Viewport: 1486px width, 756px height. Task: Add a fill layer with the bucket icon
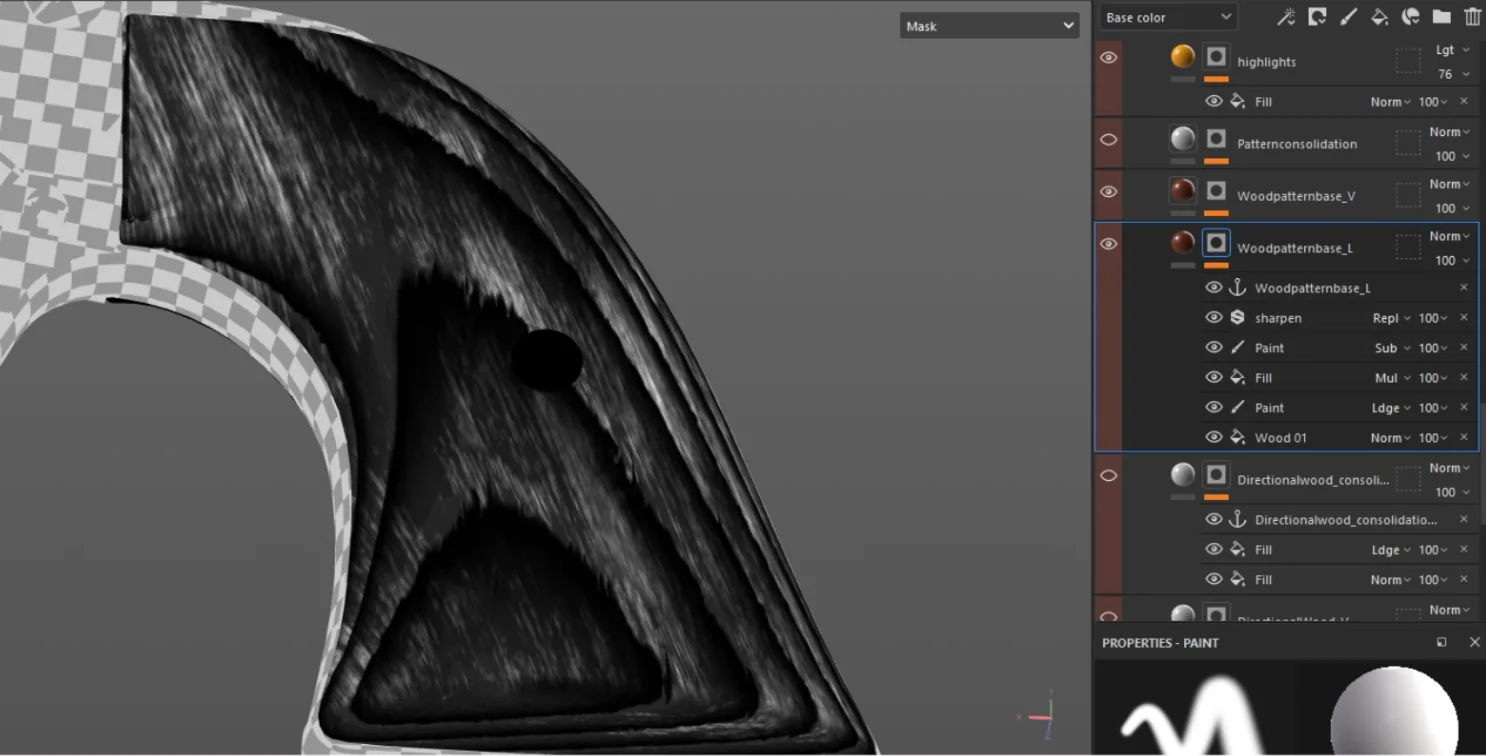click(1379, 16)
